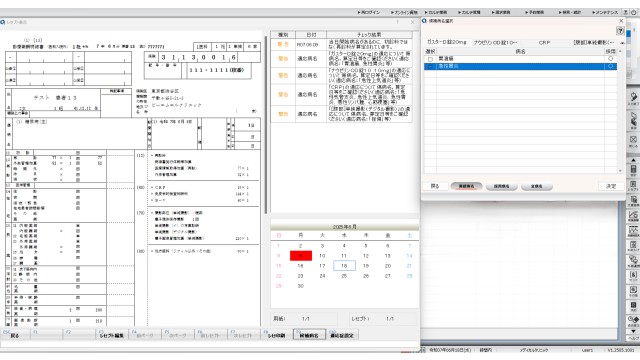Click the その他 icon in right sidebar
The image size is (640, 360).
click(x=633, y=291)
